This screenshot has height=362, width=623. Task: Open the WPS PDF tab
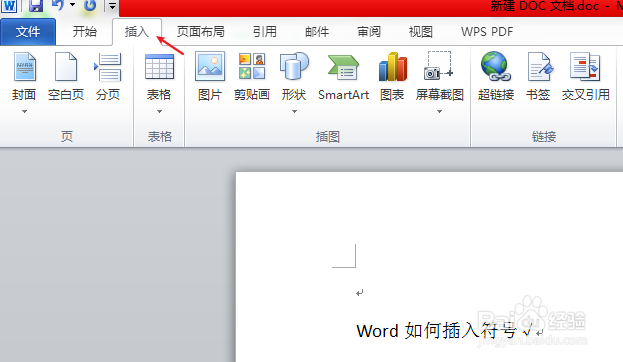(487, 31)
